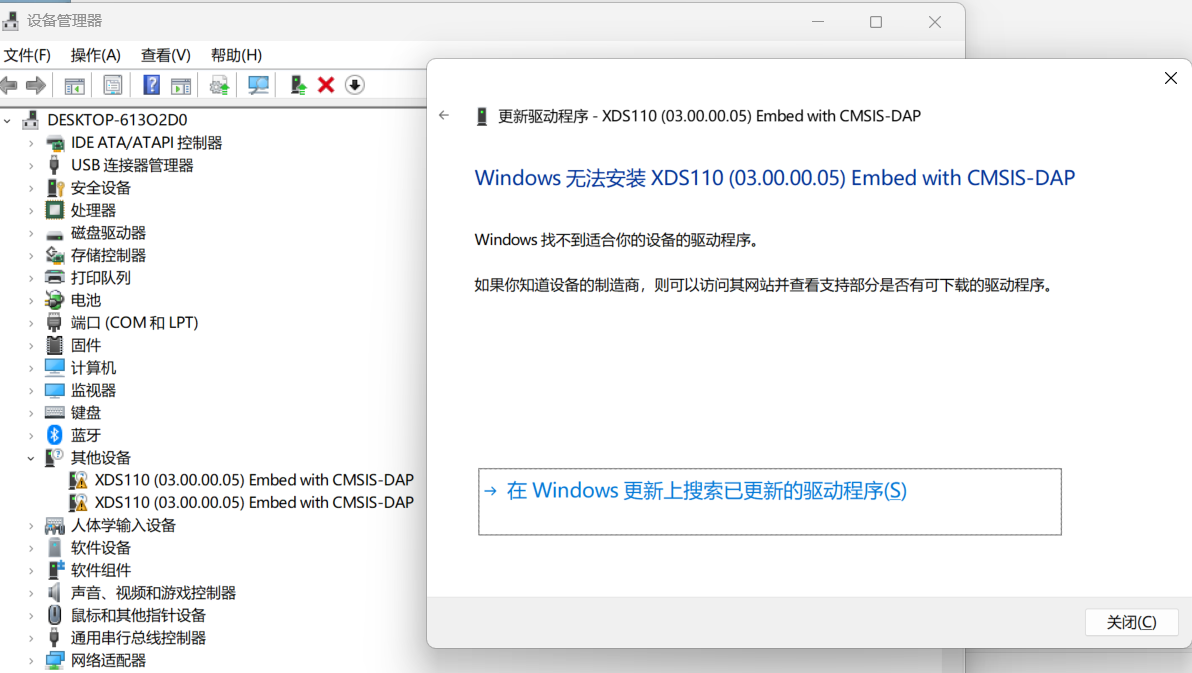Click the warning icon of first XDS110 device
Screen dimensions: 1192x673
[78, 480]
